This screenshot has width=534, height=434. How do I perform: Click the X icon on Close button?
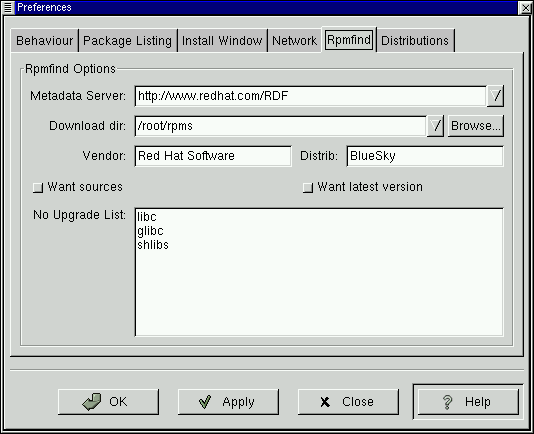pos(325,402)
